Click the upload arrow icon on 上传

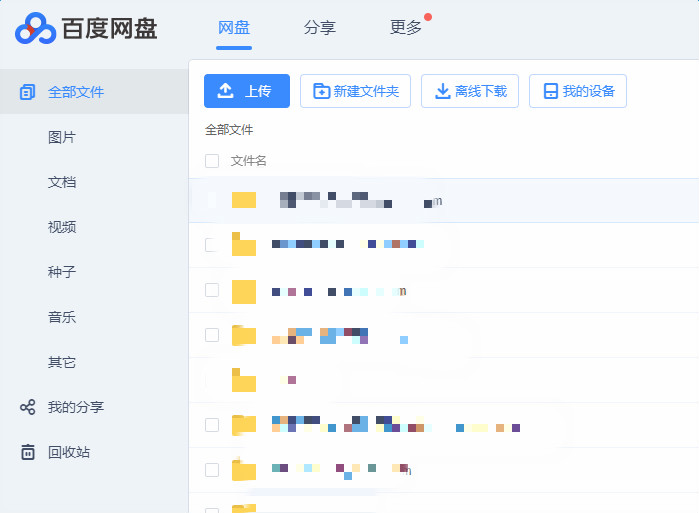pos(226,91)
